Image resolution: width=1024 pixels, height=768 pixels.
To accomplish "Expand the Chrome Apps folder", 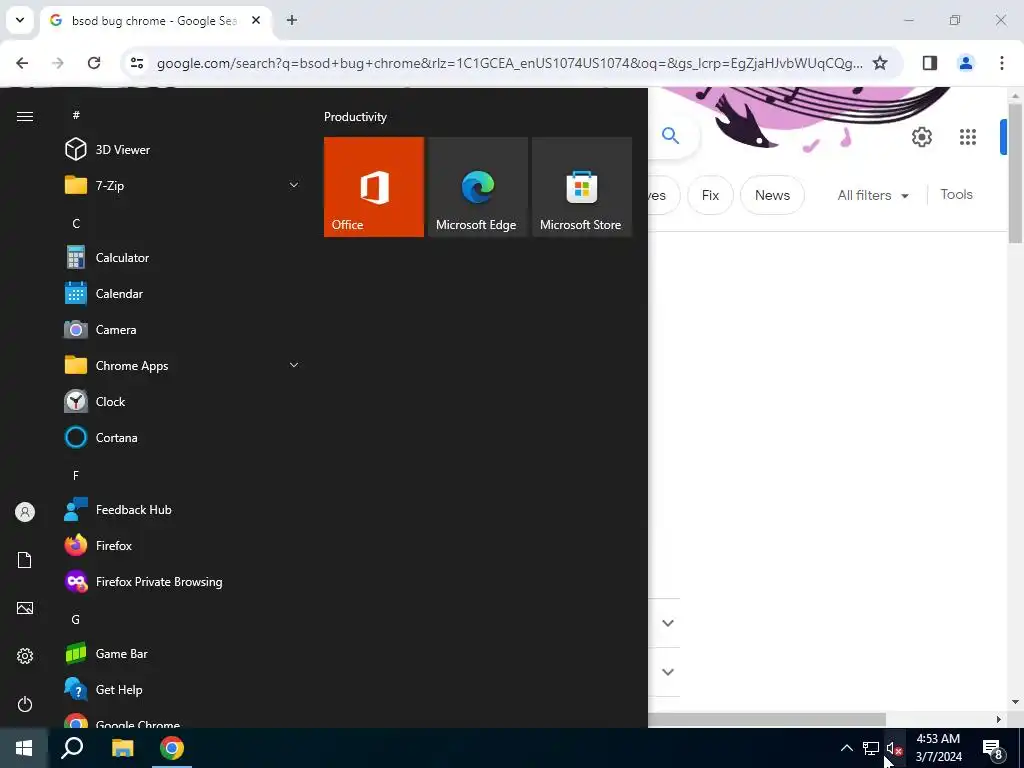I will 183,366.
